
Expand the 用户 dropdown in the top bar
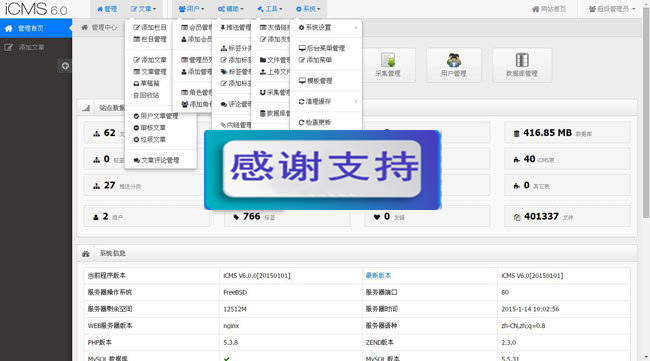coord(191,9)
